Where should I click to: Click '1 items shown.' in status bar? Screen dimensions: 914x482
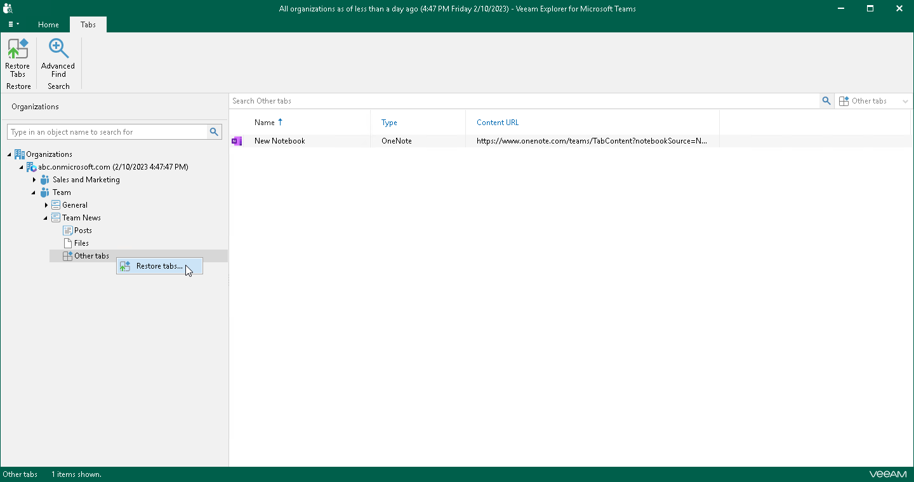76,474
